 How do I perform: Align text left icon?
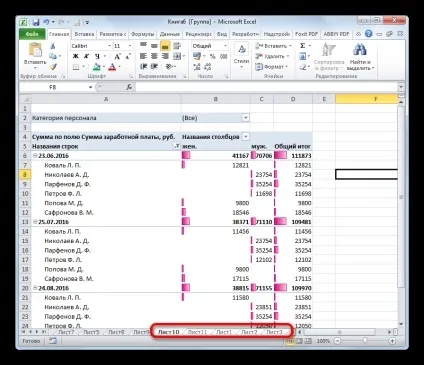[143, 56]
